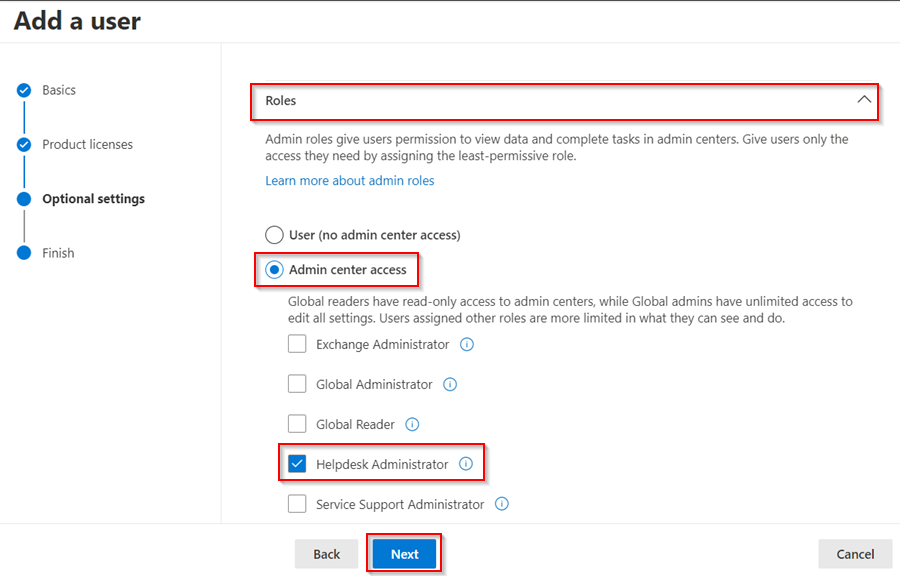This screenshot has width=900, height=576.
Task: Click the Next button
Action: (405, 554)
